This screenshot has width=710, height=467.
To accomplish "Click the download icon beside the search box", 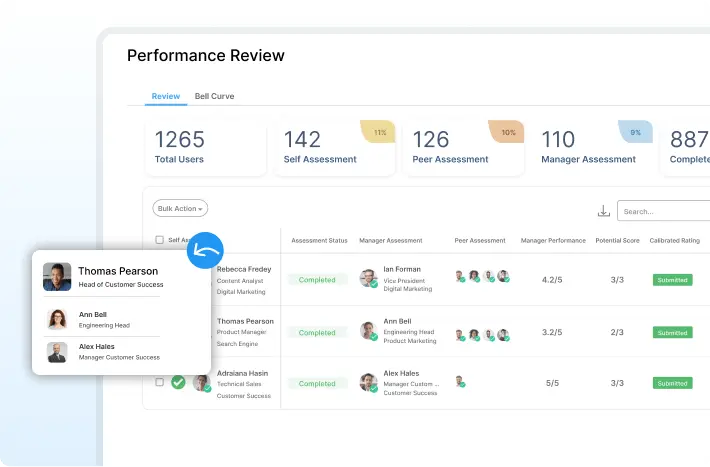I will (x=603, y=211).
